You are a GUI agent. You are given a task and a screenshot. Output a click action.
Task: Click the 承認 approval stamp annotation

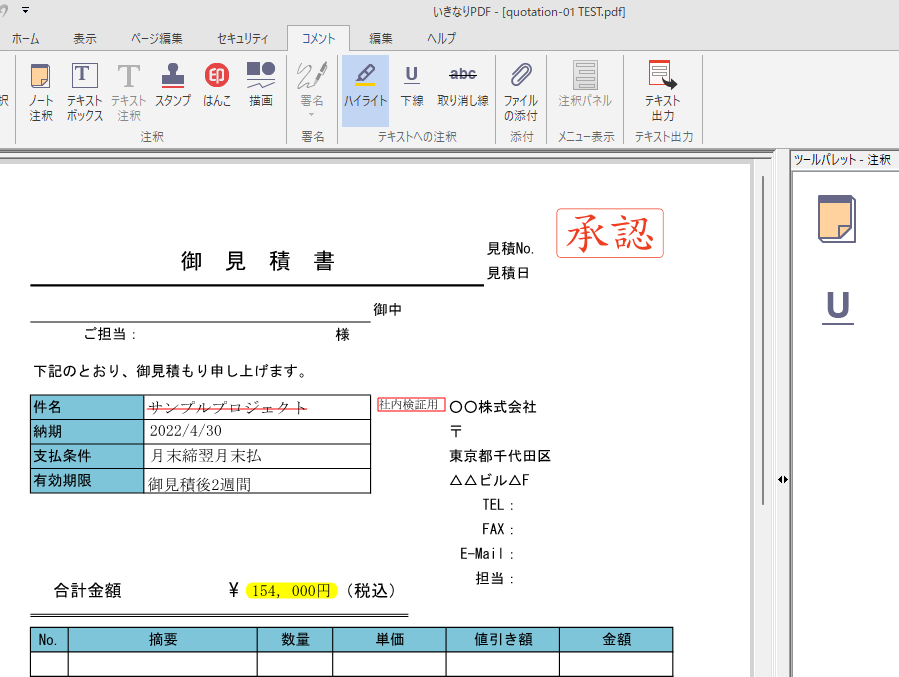pos(610,232)
